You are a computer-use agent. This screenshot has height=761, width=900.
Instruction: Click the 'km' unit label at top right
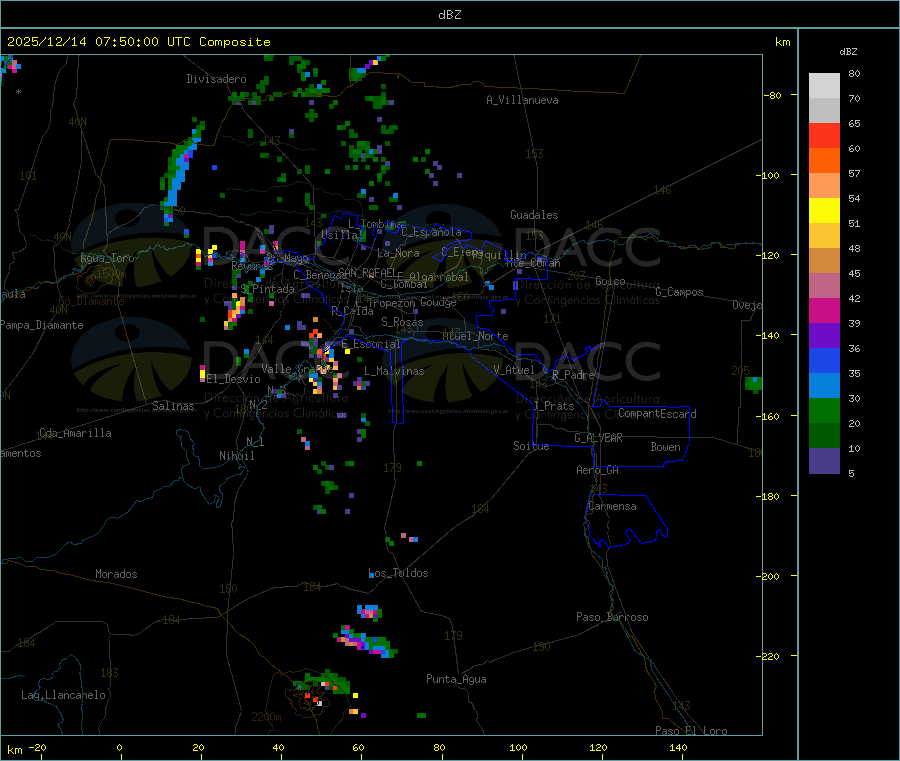[782, 42]
